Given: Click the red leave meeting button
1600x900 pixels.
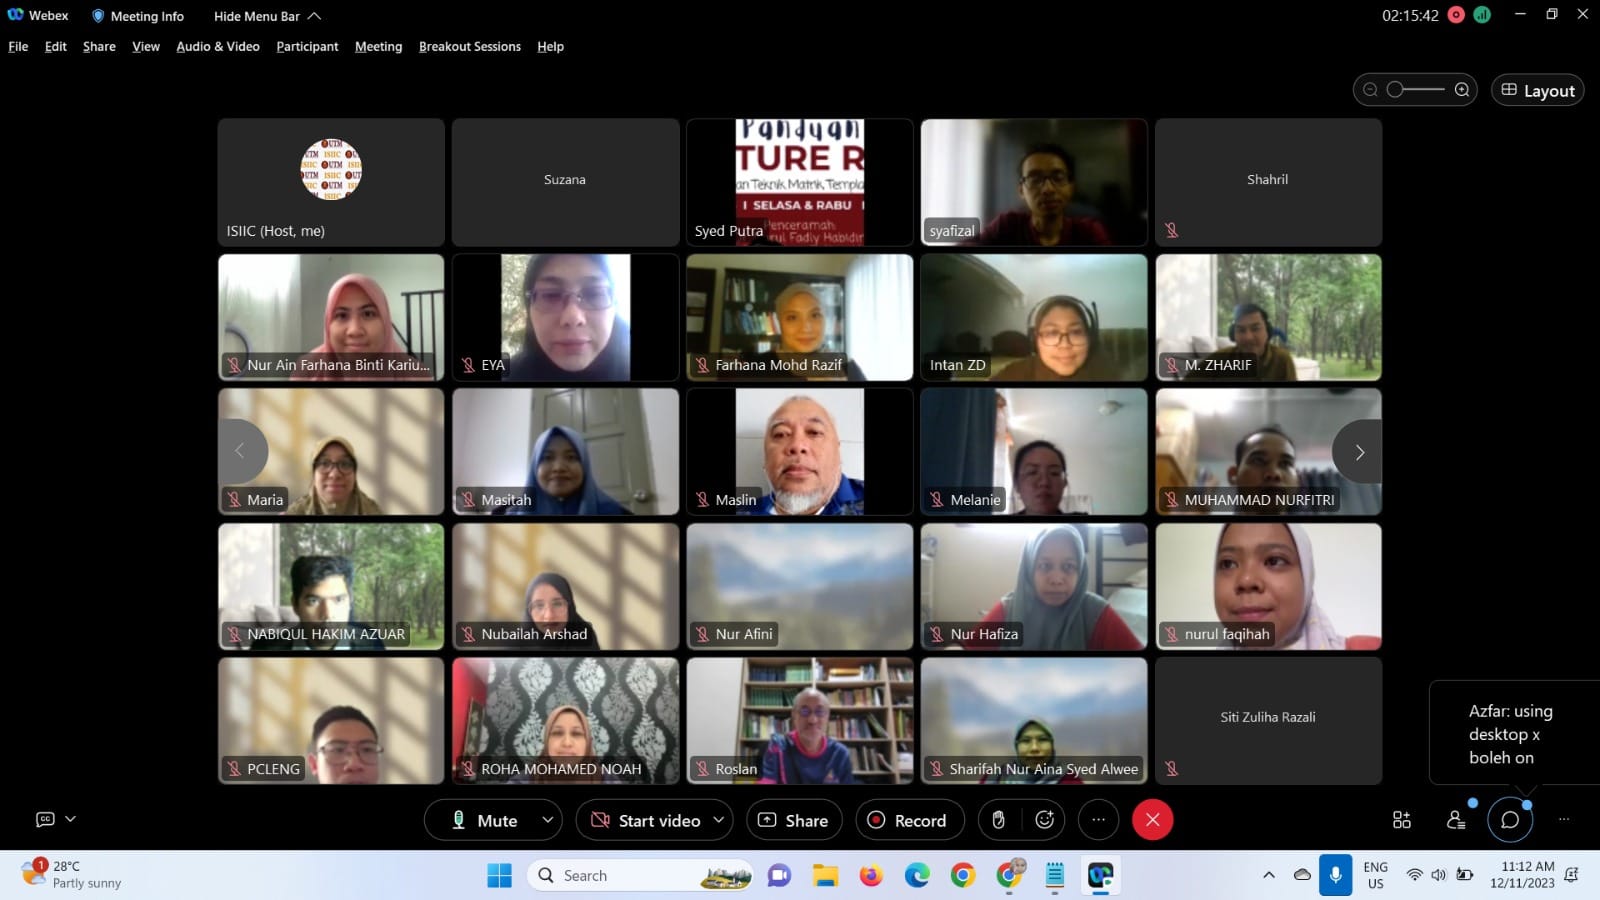Looking at the screenshot, I should click(1152, 820).
